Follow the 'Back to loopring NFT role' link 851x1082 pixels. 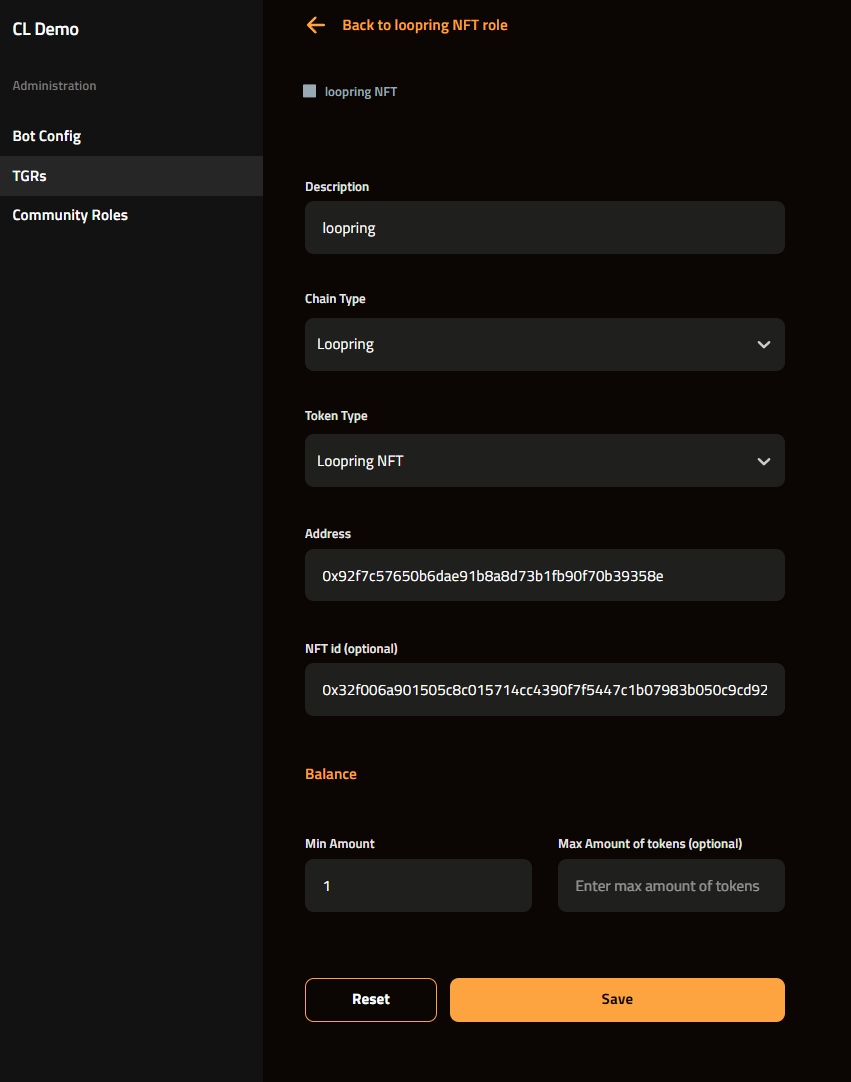[424, 25]
